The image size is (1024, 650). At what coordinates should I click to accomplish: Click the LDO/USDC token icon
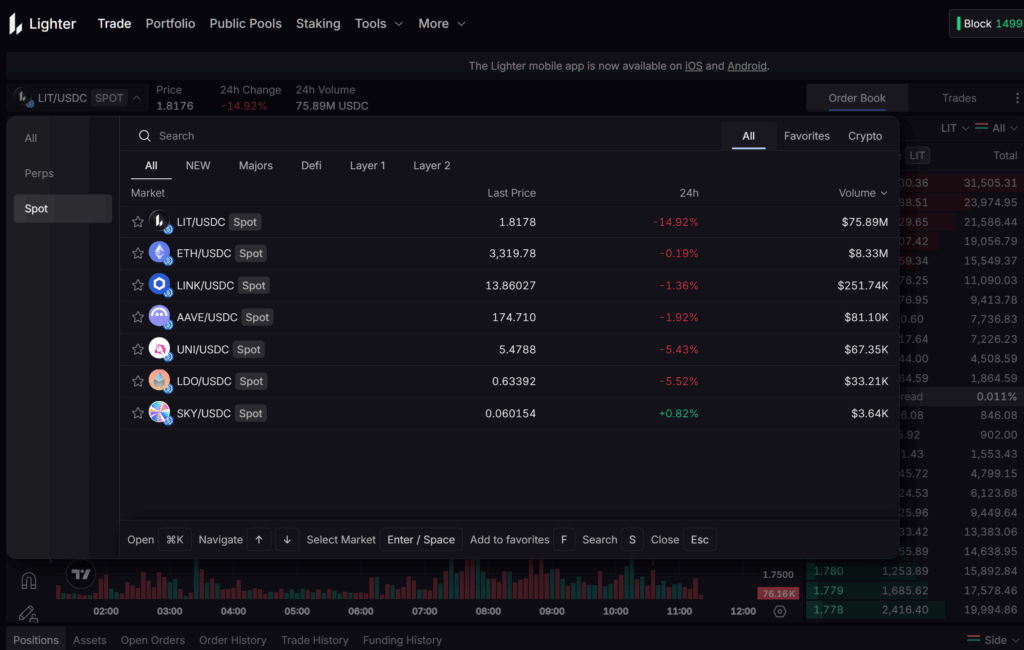(x=160, y=381)
